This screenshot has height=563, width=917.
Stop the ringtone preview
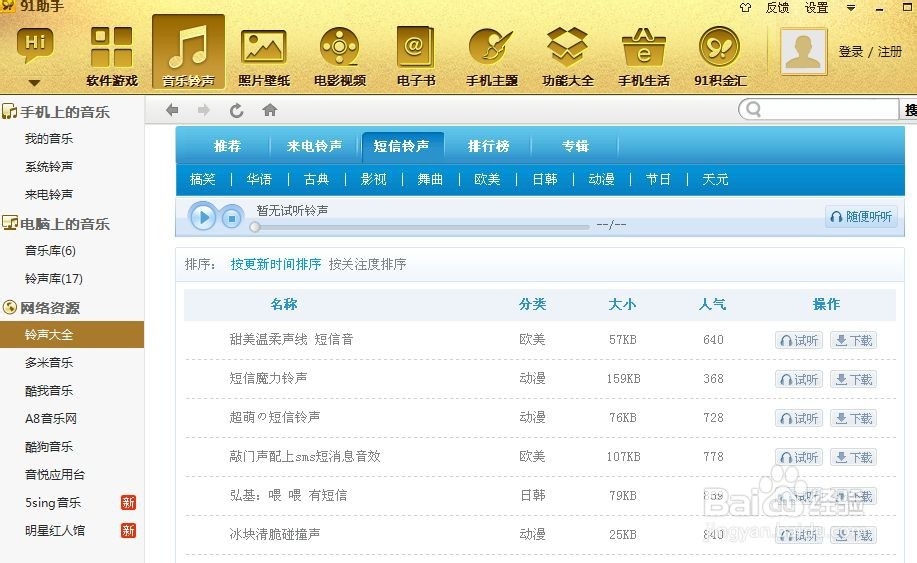coord(232,219)
